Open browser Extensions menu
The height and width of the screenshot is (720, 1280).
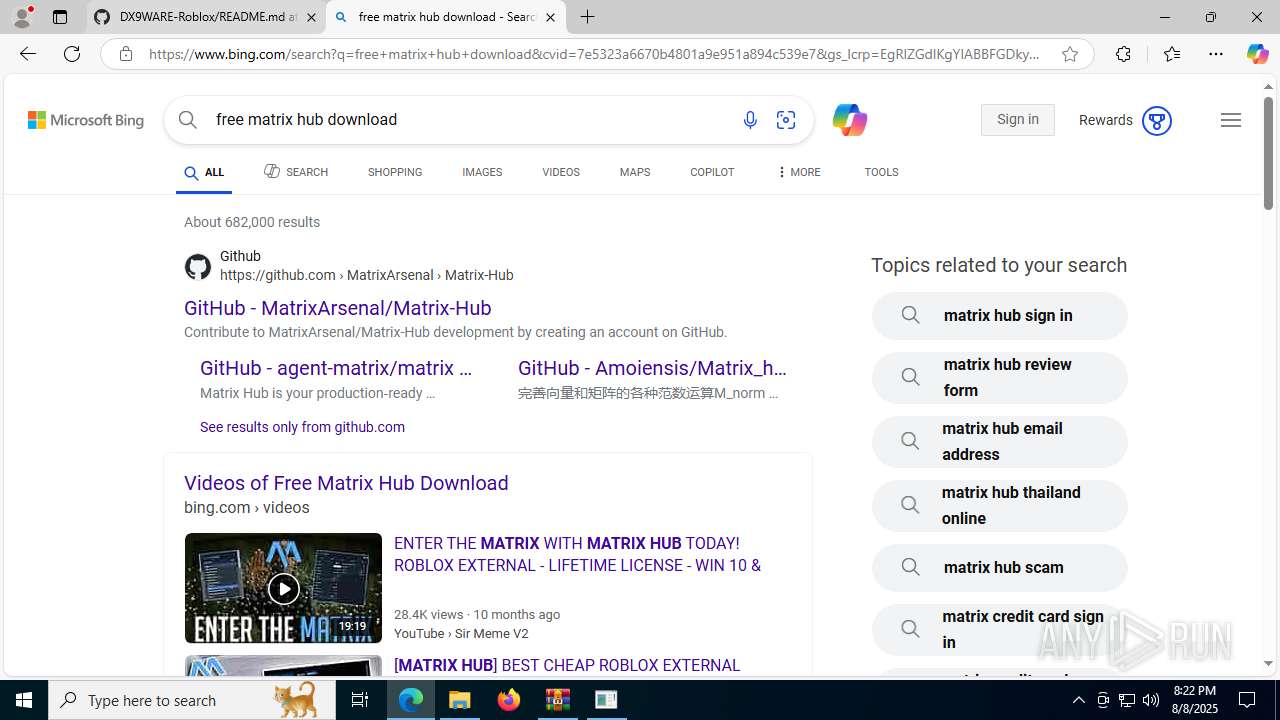1123,54
